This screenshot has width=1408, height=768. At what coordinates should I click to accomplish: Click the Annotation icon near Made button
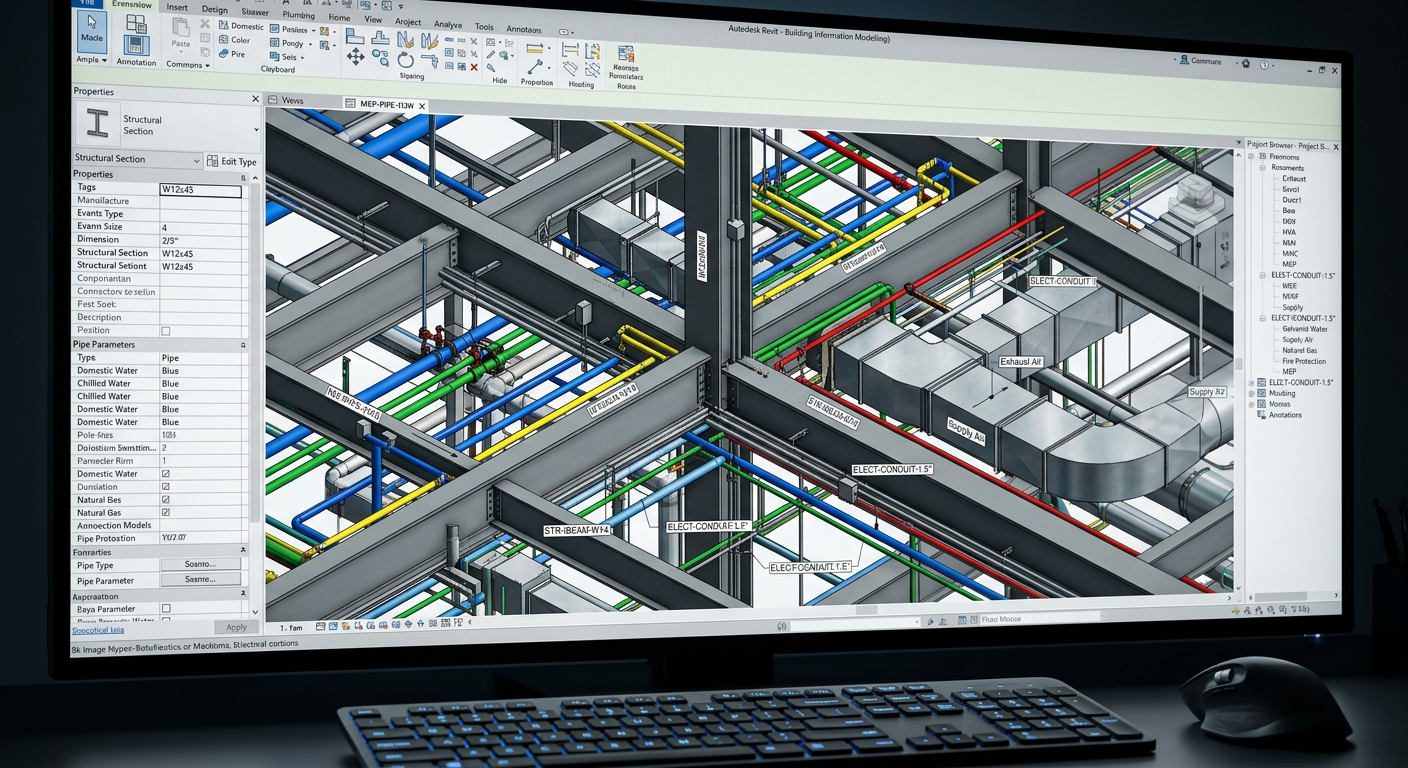tap(136, 45)
